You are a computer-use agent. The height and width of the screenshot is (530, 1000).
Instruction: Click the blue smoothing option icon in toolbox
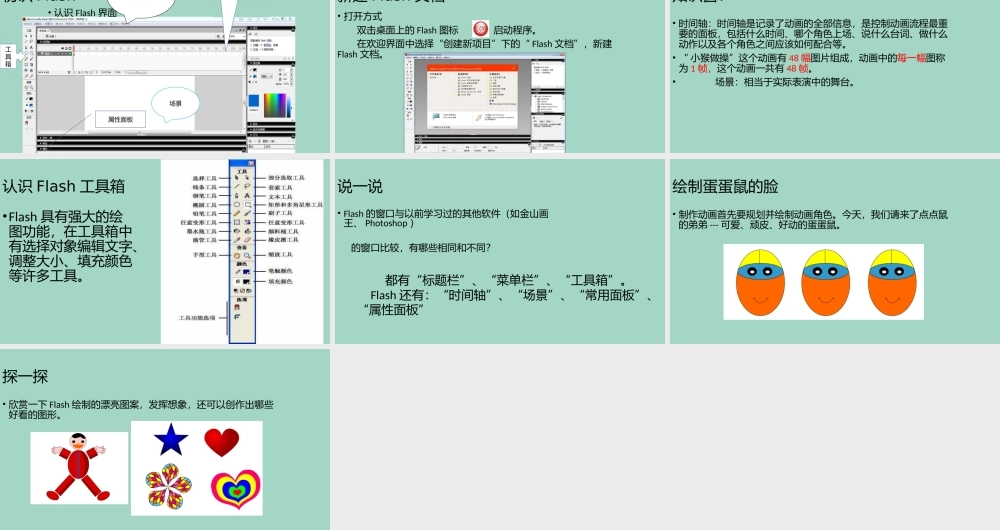[237, 316]
